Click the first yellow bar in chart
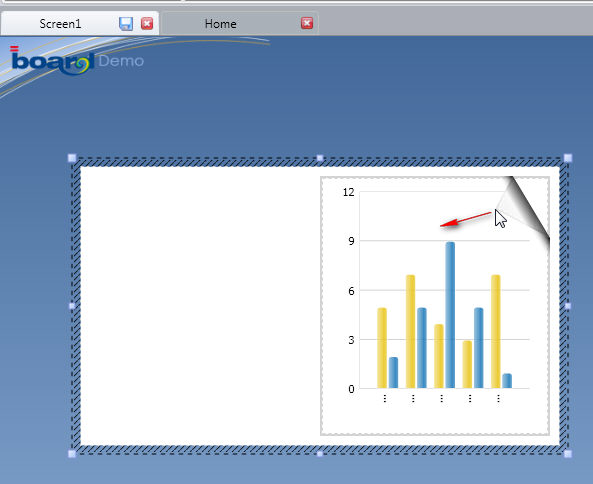 (x=382, y=348)
